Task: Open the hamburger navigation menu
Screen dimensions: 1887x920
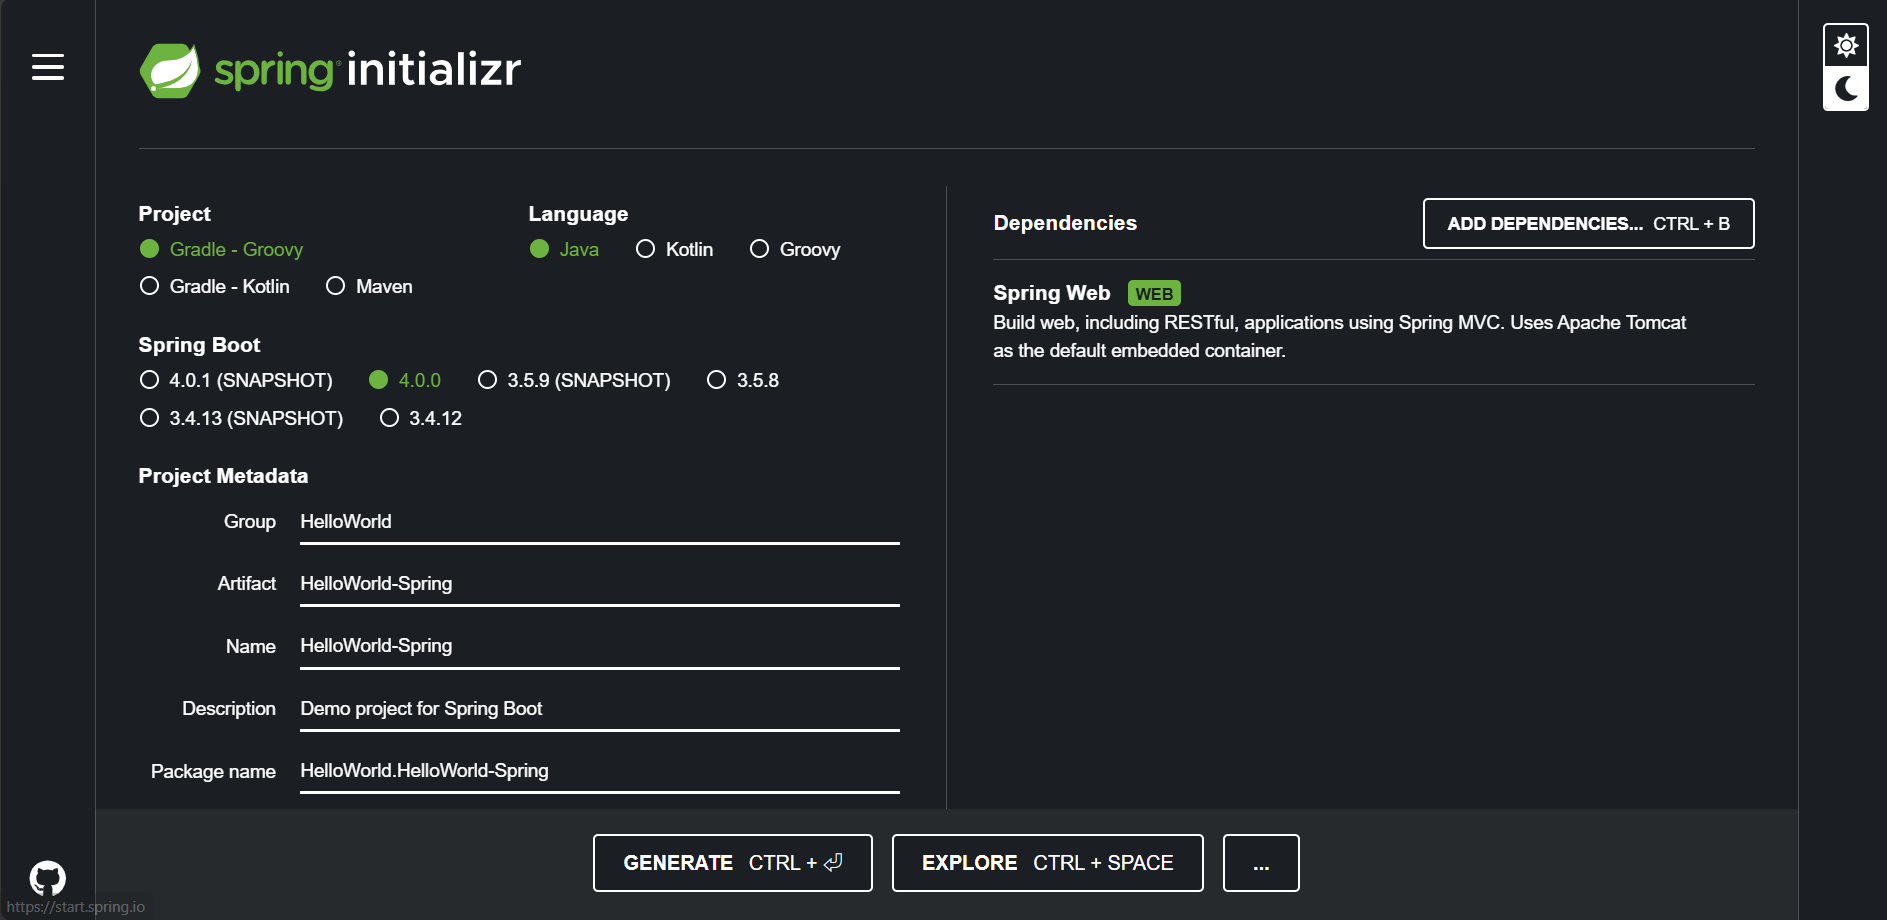Action: click(47, 67)
